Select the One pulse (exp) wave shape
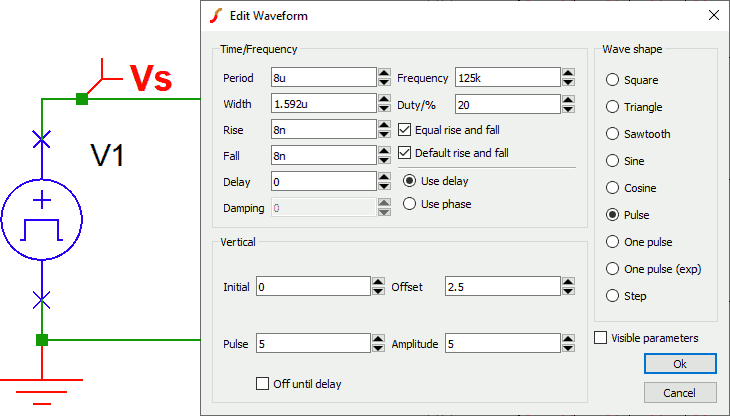The image size is (730, 416). [612, 269]
